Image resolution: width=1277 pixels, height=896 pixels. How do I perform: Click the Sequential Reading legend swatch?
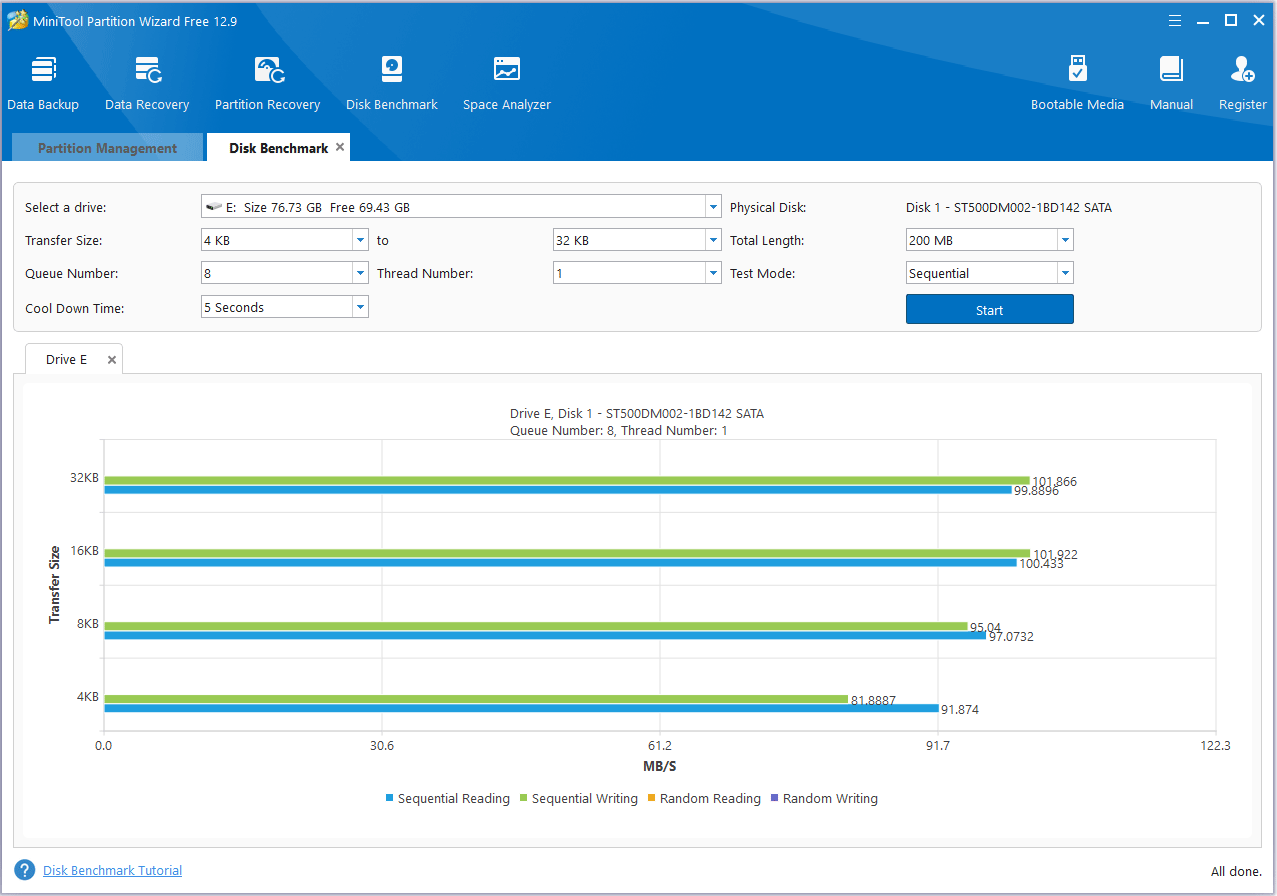(390, 798)
